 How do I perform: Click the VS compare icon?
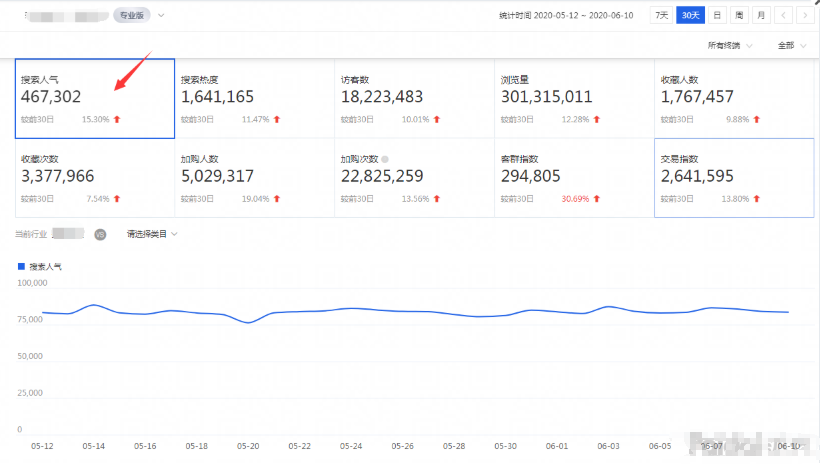[100, 234]
